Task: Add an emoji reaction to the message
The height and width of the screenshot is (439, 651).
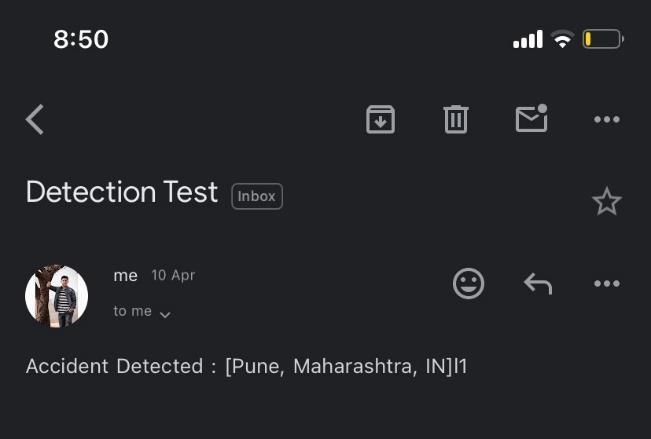Action: [x=468, y=283]
